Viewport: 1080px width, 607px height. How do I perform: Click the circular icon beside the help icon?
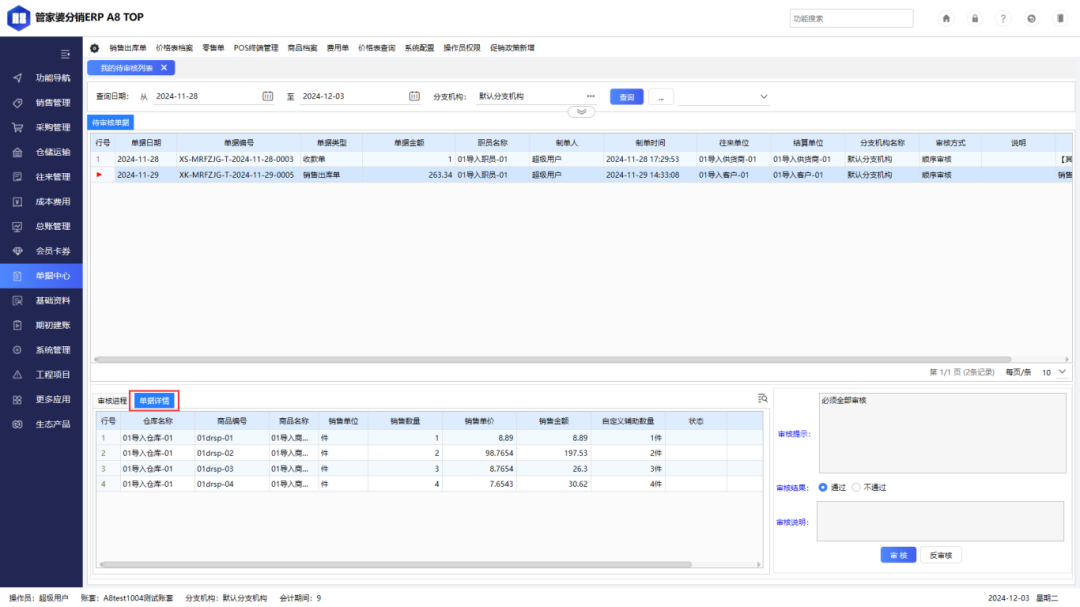coord(1031,19)
